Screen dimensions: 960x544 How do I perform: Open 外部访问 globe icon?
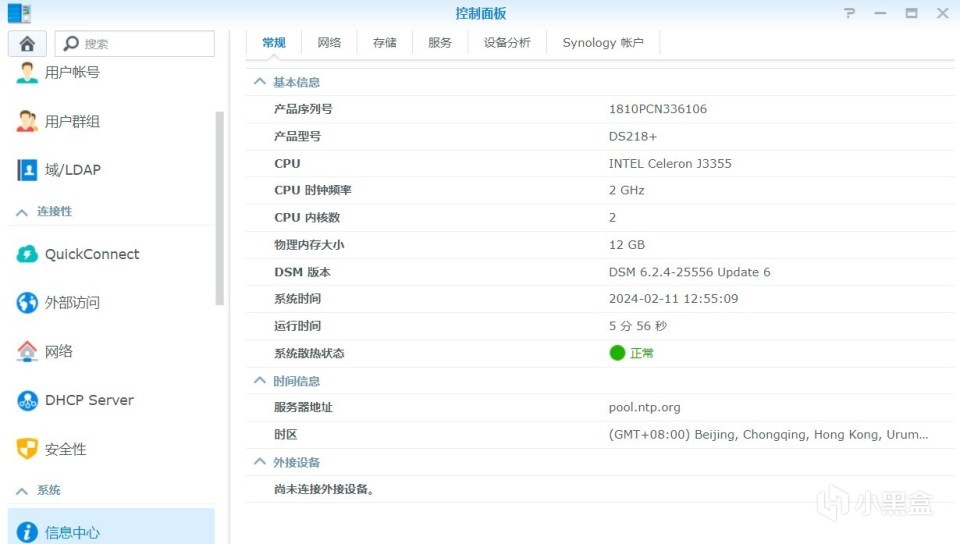coord(27,302)
